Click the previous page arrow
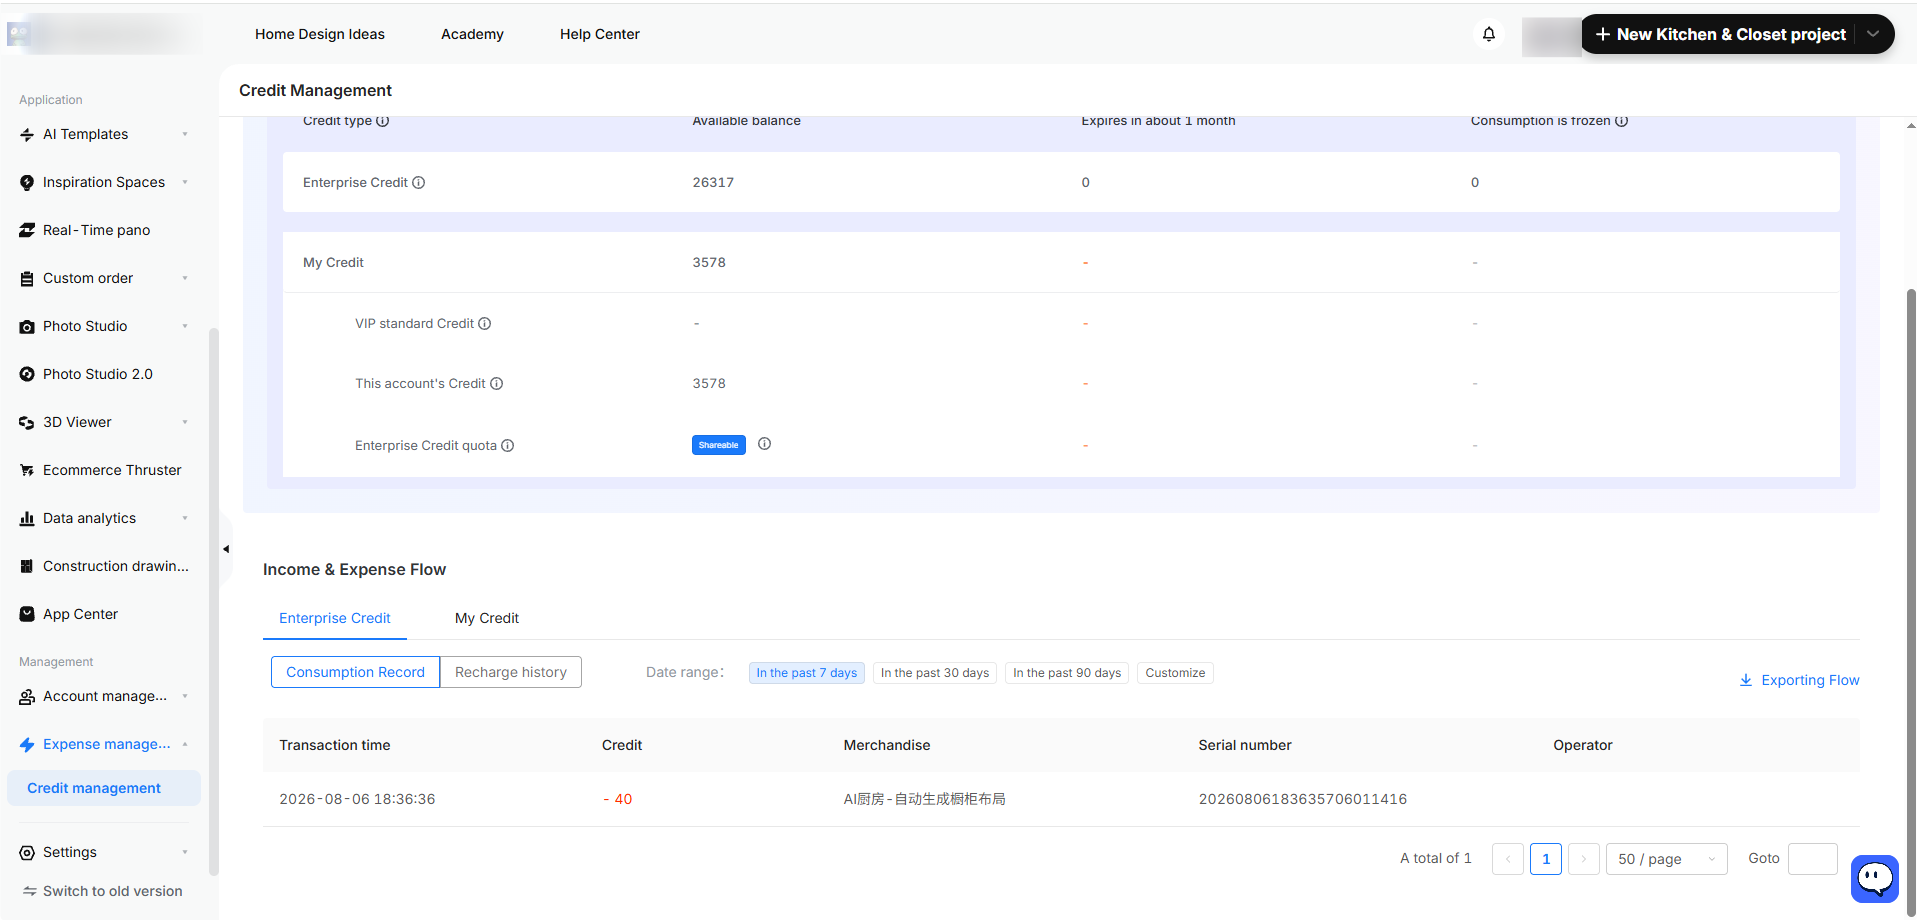Image resolution: width=1917 pixels, height=920 pixels. (1508, 859)
